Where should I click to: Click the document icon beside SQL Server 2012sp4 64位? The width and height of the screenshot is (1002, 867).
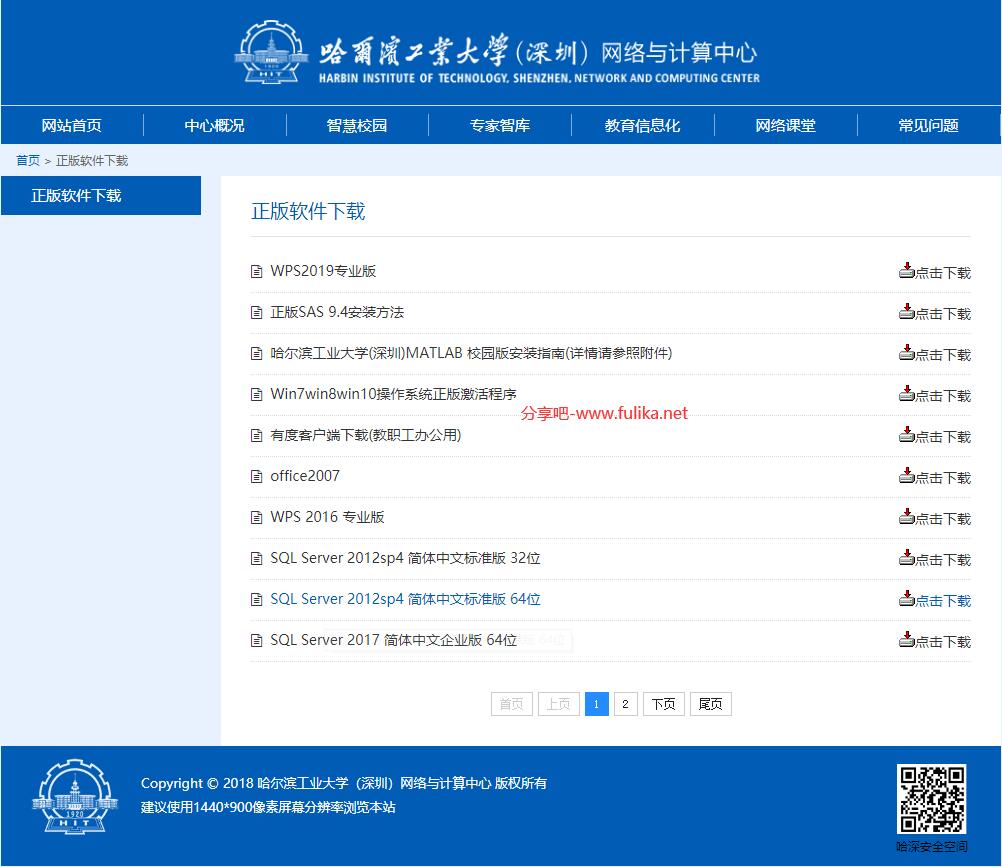(256, 599)
